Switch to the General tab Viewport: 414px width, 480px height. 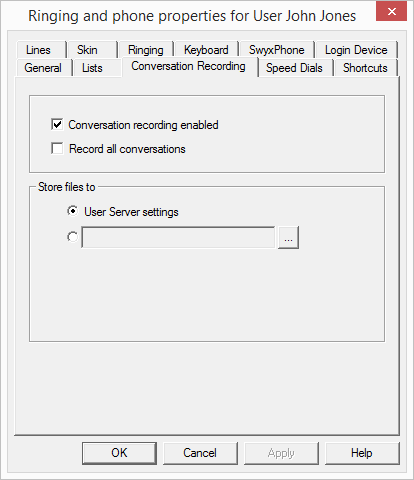[43, 68]
